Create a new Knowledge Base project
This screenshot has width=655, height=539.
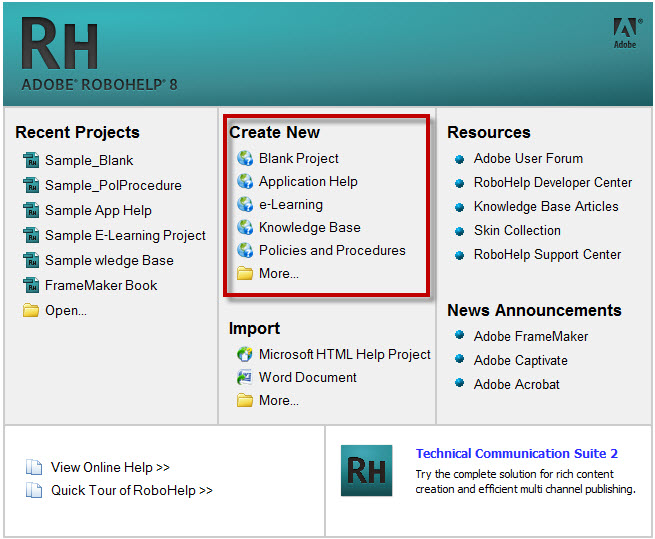pos(310,227)
